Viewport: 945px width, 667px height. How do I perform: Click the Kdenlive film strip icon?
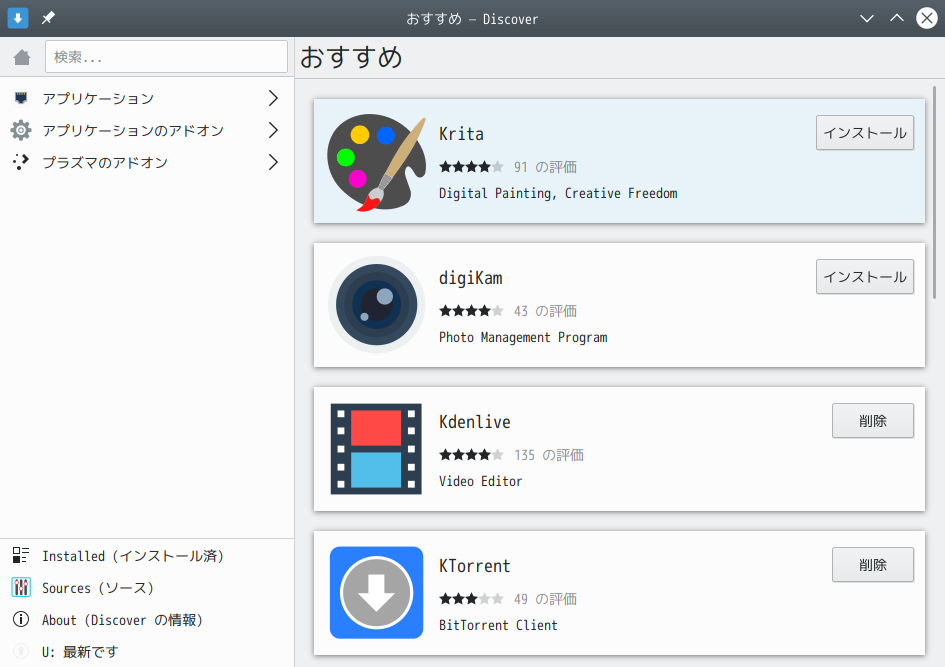[x=376, y=449]
